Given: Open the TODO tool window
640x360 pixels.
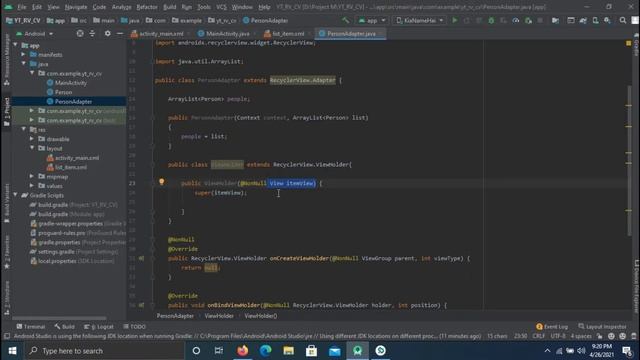Looking at the screenshot, I should coord(134,327).
